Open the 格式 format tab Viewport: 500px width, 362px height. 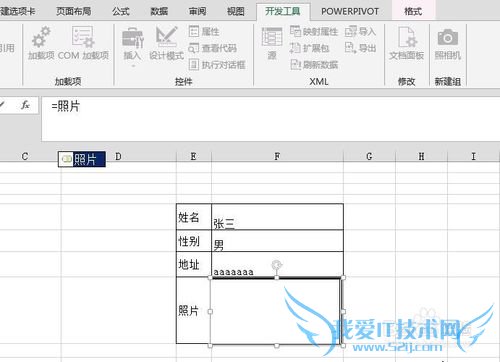pyautogui.click(x=413, y=11)
